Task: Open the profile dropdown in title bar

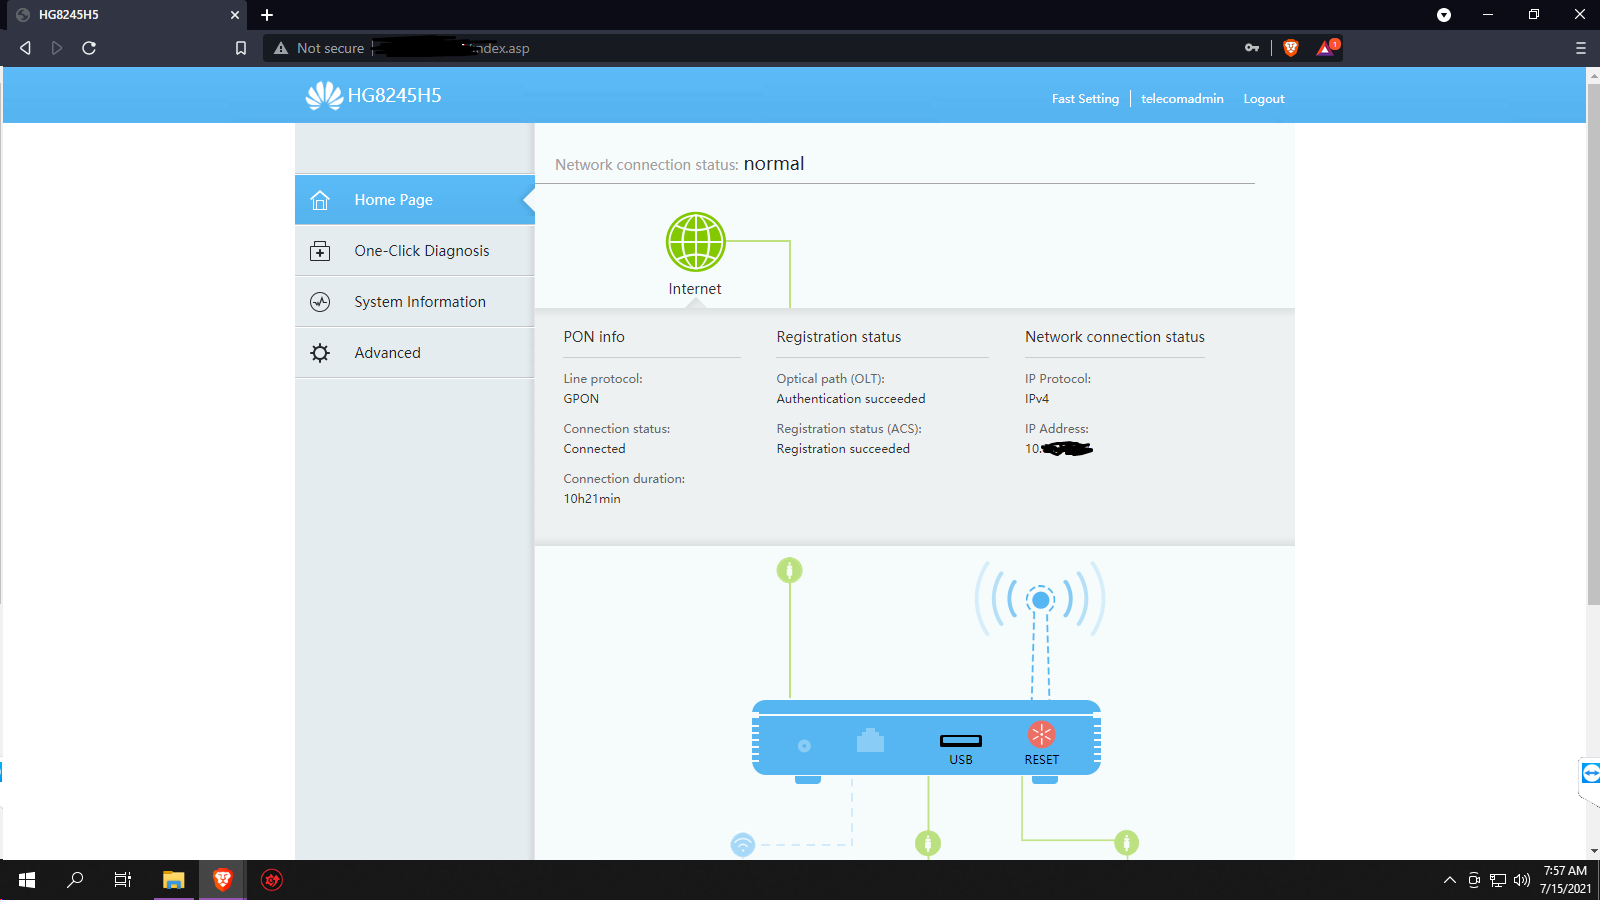Action: tap(1444, 15)
